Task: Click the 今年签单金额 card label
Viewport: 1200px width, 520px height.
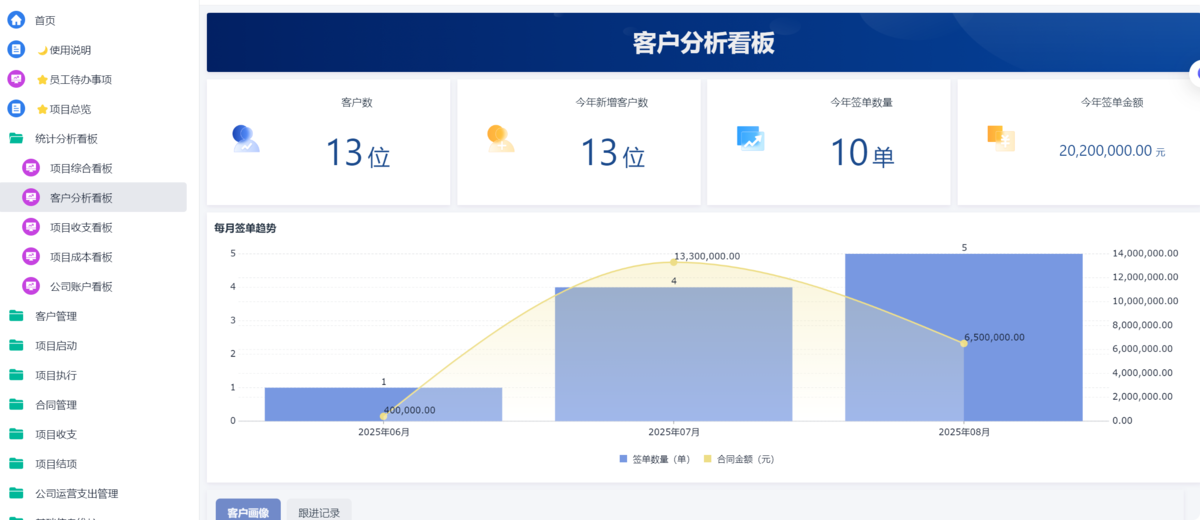Action: [1112, 102]
